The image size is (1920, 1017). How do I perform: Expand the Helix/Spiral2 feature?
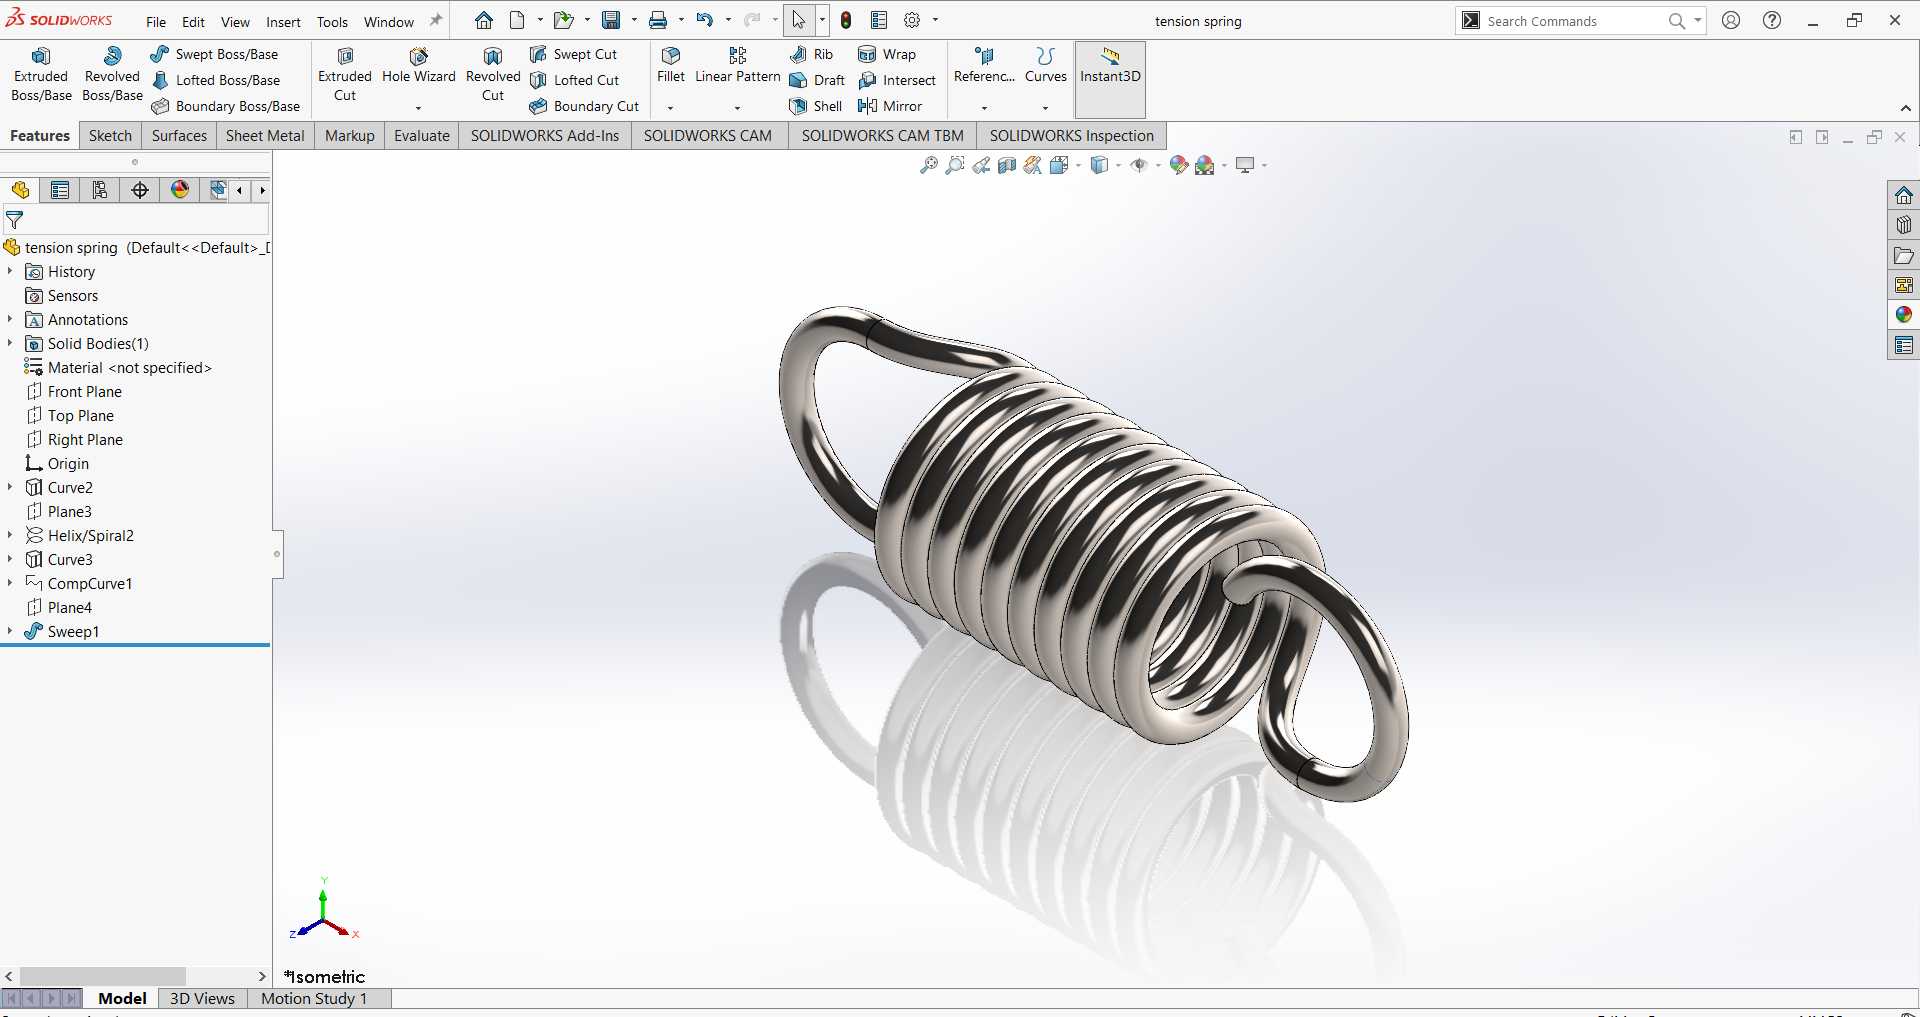10,535
